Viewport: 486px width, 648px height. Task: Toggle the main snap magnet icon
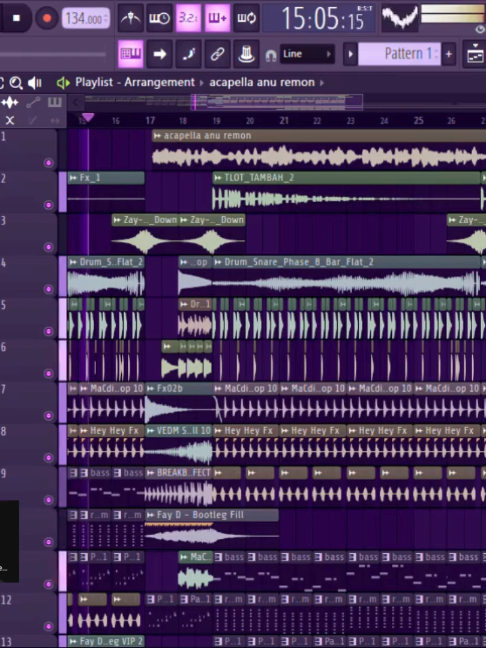(x=271, y=55)
